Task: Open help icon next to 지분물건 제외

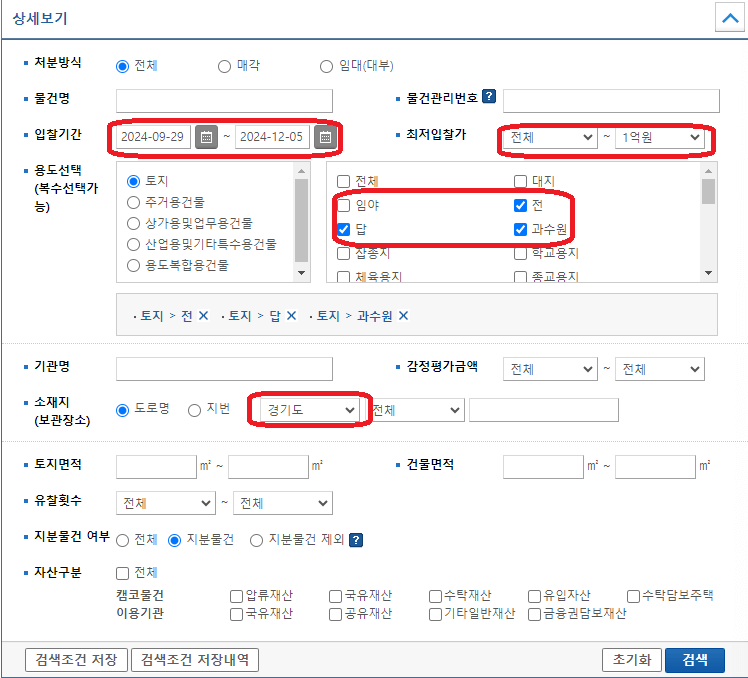Action: pyautogui.click(x=356, y=540)
